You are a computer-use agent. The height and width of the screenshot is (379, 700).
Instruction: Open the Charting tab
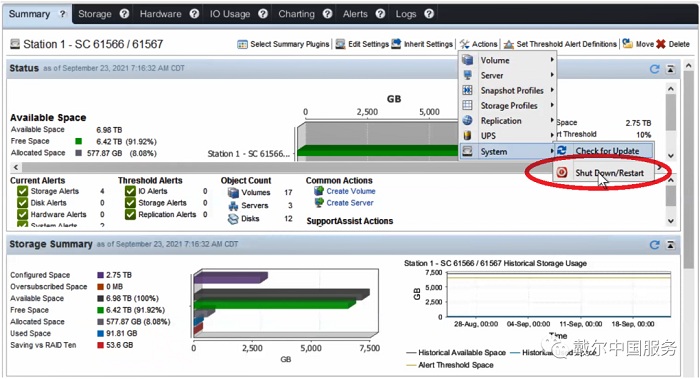click(296, 14)
